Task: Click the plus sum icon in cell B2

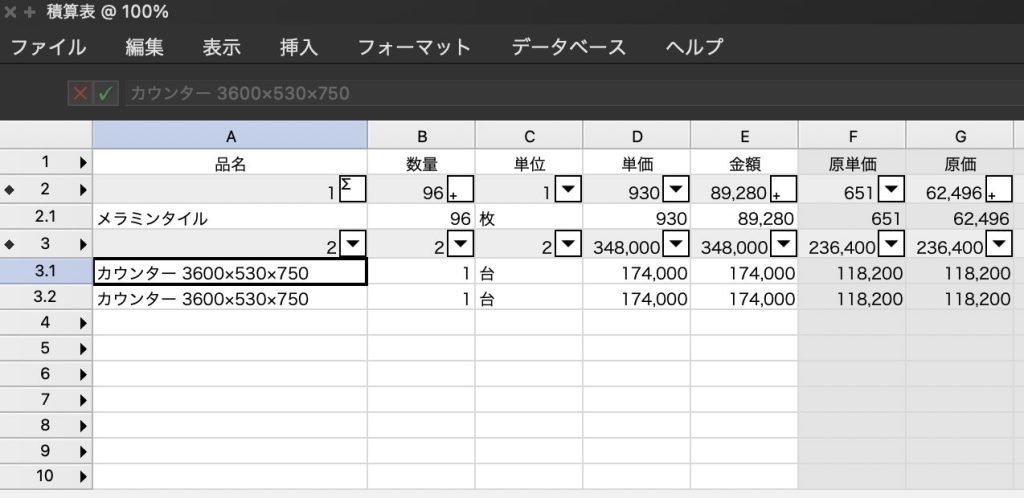Action: click(460, 189)
